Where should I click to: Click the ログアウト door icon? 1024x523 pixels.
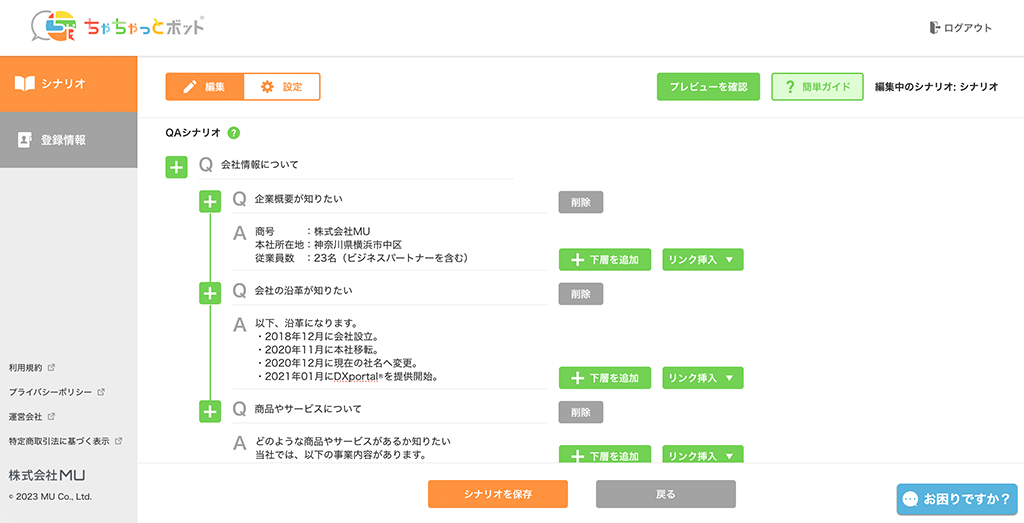pyautogui.click(x=934, y=28)
